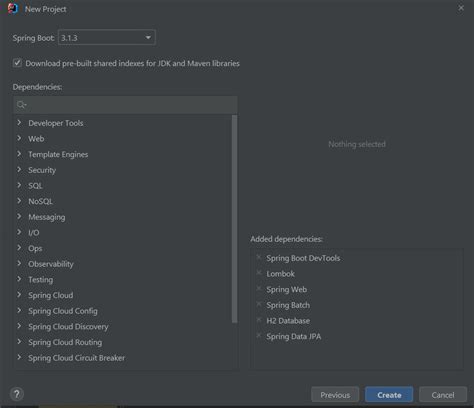This screenshot has width=474, height=408.
Task: Expand the Observability category
Action: (x=19, y=264)
